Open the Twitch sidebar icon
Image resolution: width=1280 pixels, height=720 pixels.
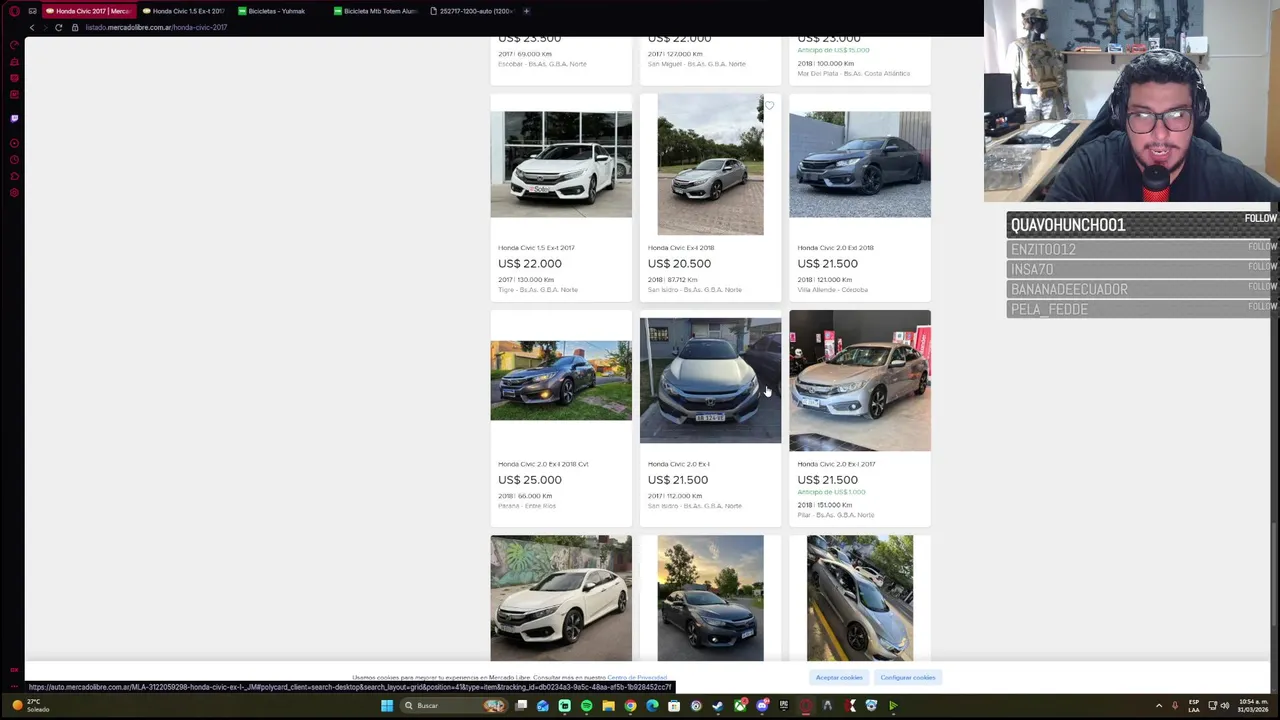coord(14,118)
